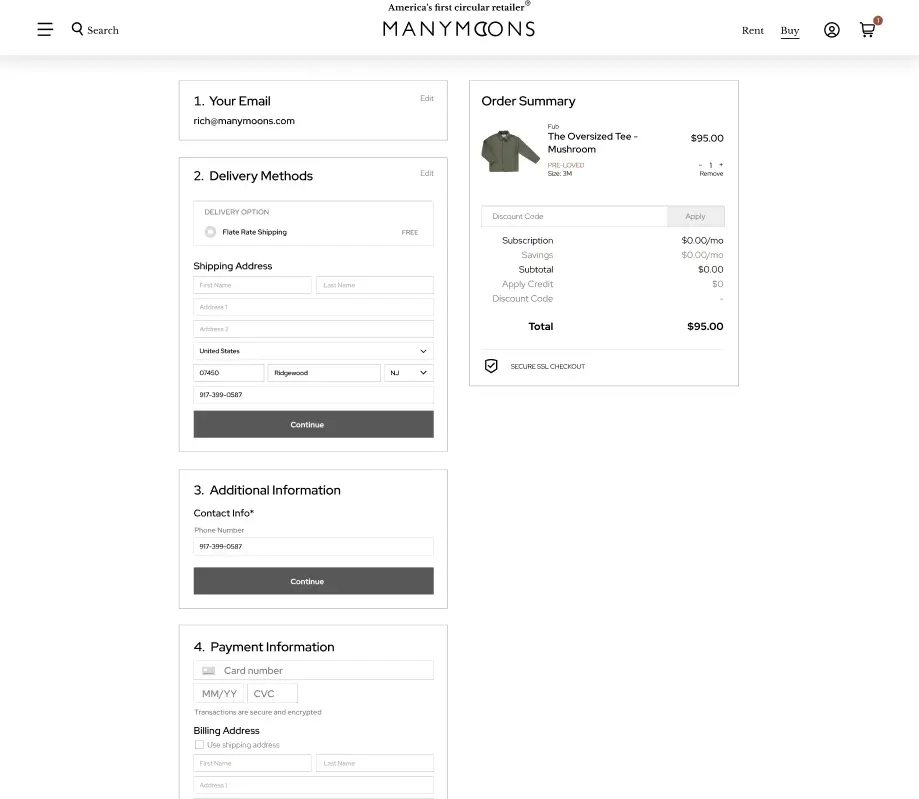Increase item quantity with plus sign

click(721, 164)
